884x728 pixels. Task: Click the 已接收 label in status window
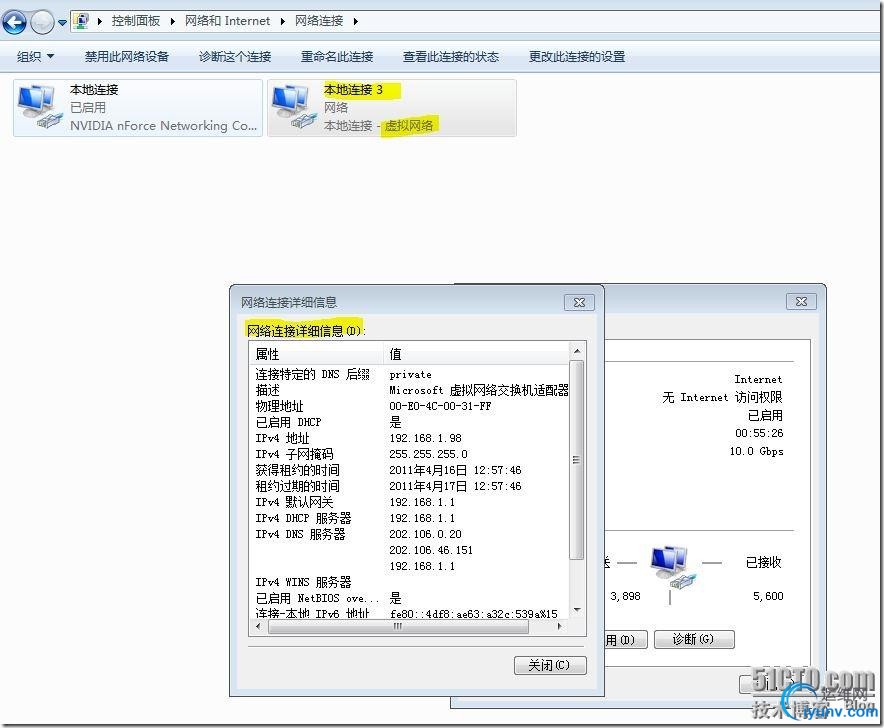[x=763, y=562]
